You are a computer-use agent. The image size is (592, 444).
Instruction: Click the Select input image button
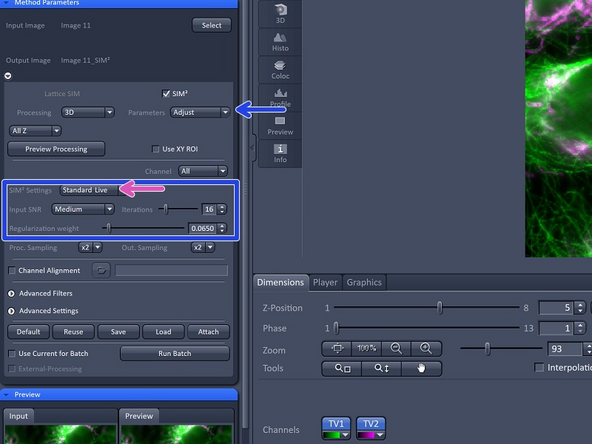(x=211, y=25)
